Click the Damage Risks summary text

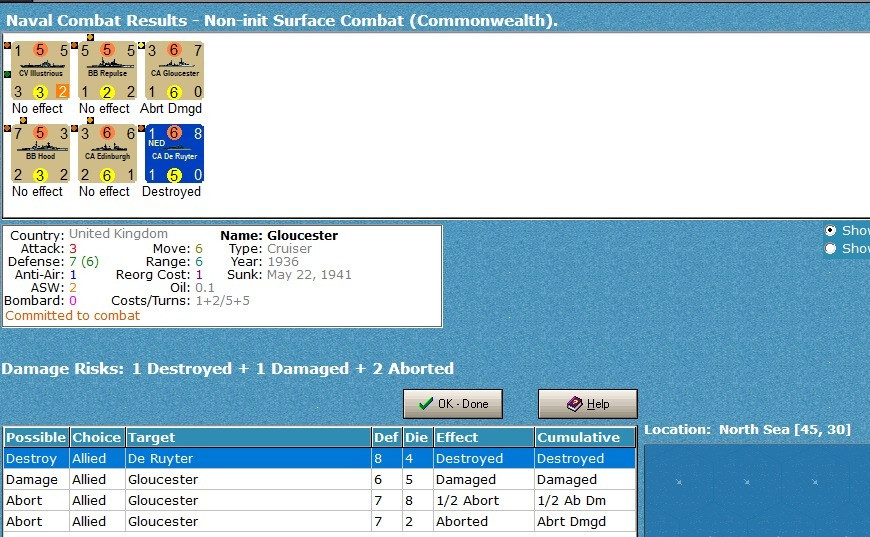[227, 368]
